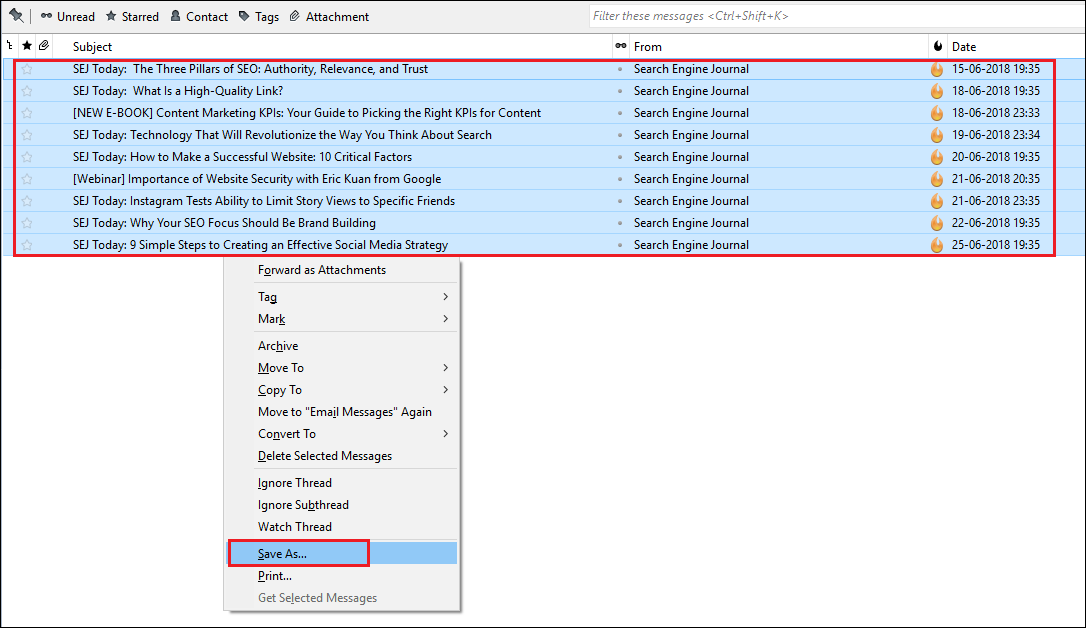This screenshot has height=628, width=1086.
Task: Star the Website Security webinar message
Action: (x=27, y=179)
